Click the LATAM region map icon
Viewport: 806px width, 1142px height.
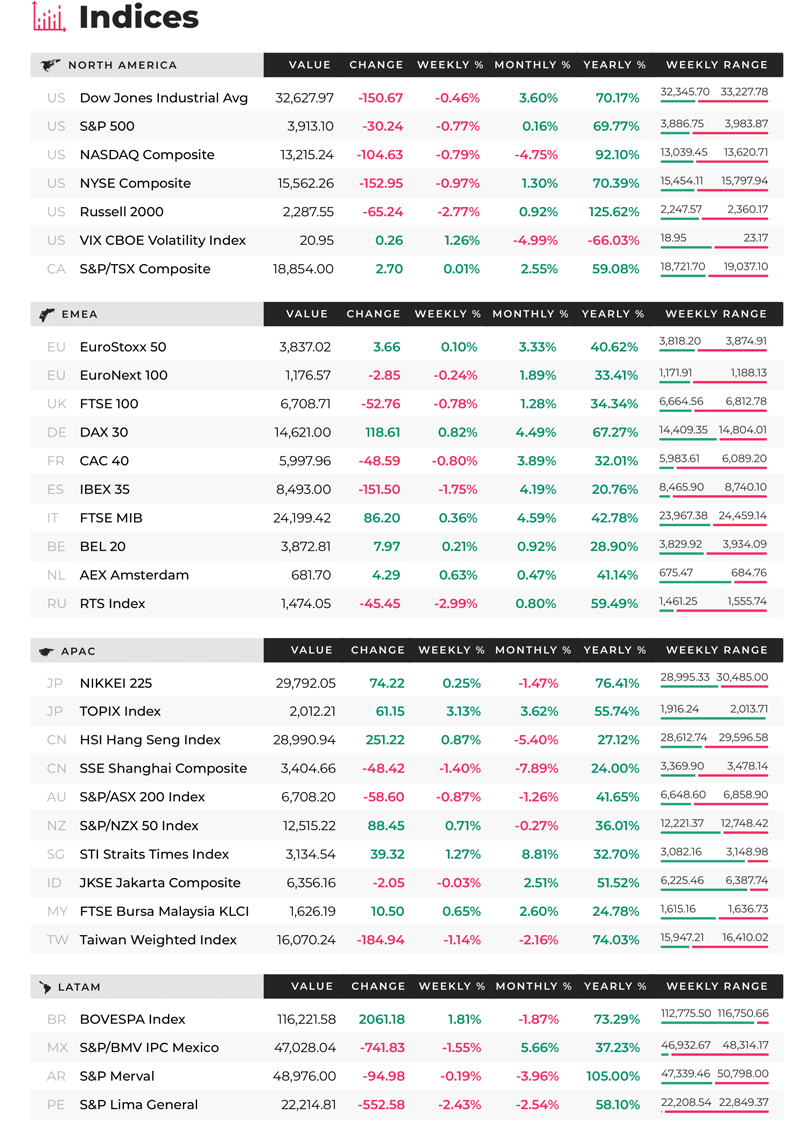pyautogui.click(x=45, y=987)
